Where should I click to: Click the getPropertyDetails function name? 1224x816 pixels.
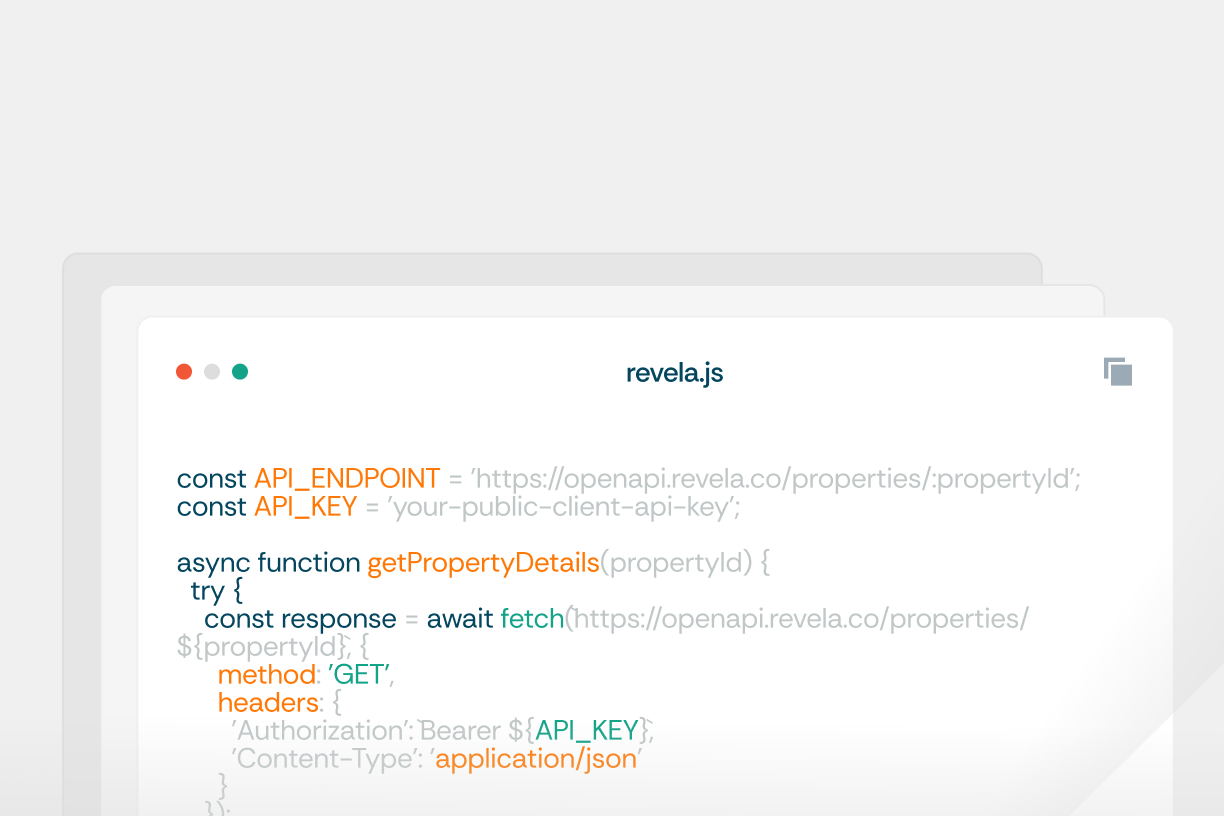pos(483,563)
